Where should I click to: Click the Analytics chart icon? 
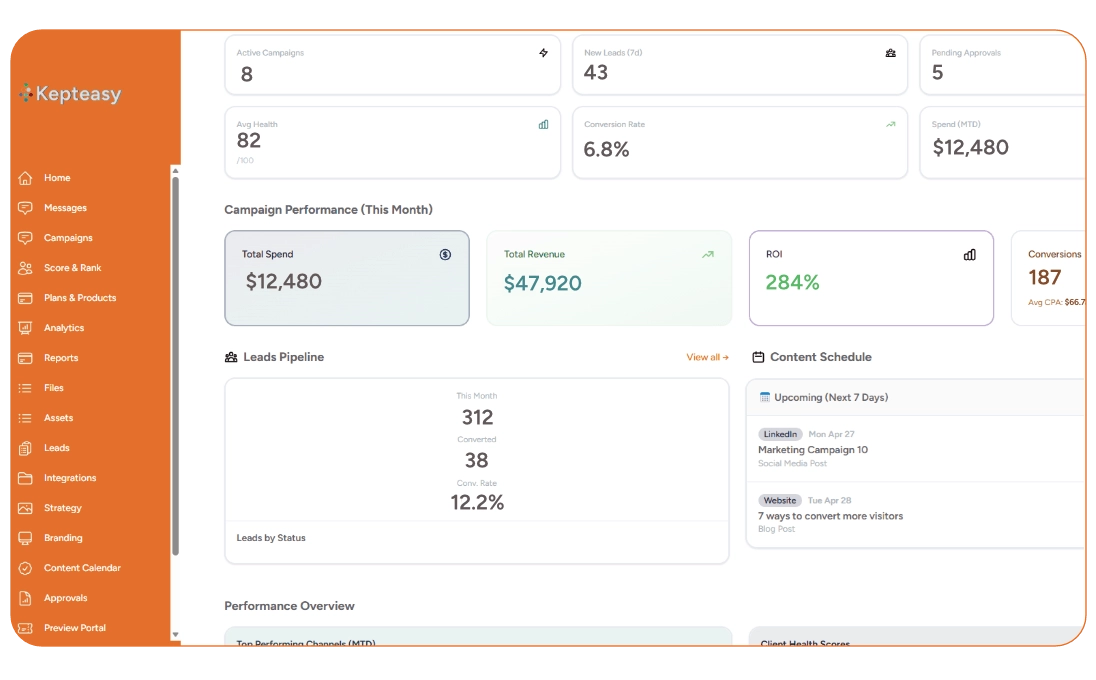click(25, 328)
